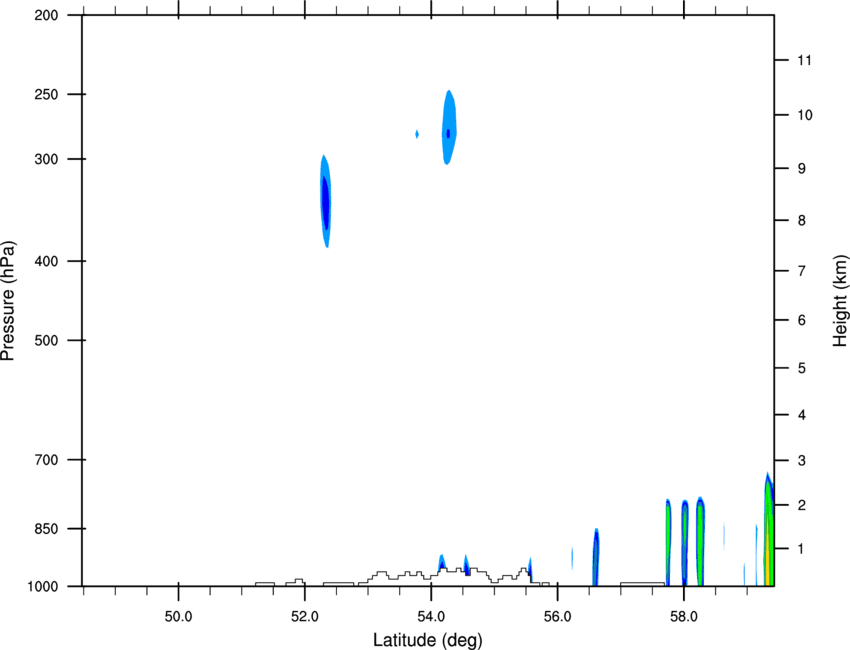Click the 58.0 latitude tick label

click(x=684, y=617)
